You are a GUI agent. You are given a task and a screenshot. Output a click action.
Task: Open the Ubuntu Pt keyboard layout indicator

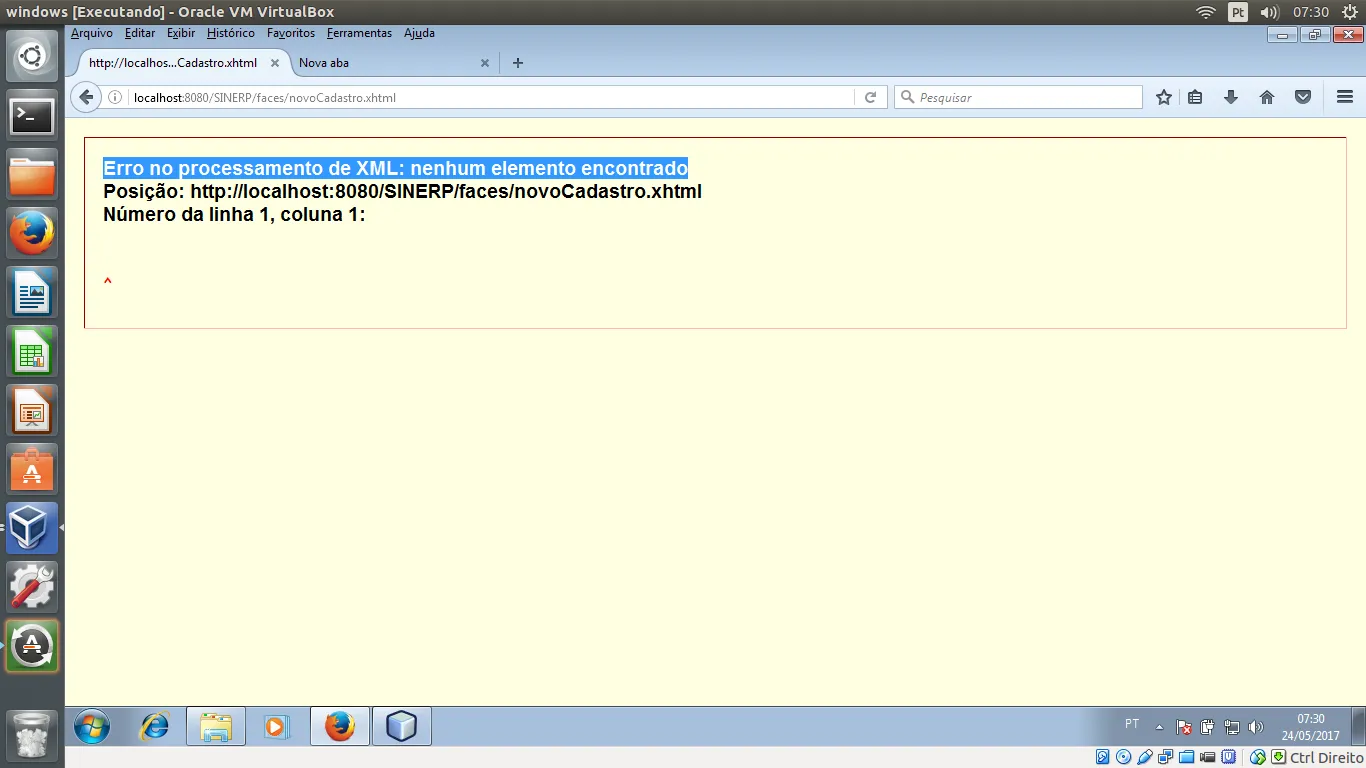(1238, 12)
